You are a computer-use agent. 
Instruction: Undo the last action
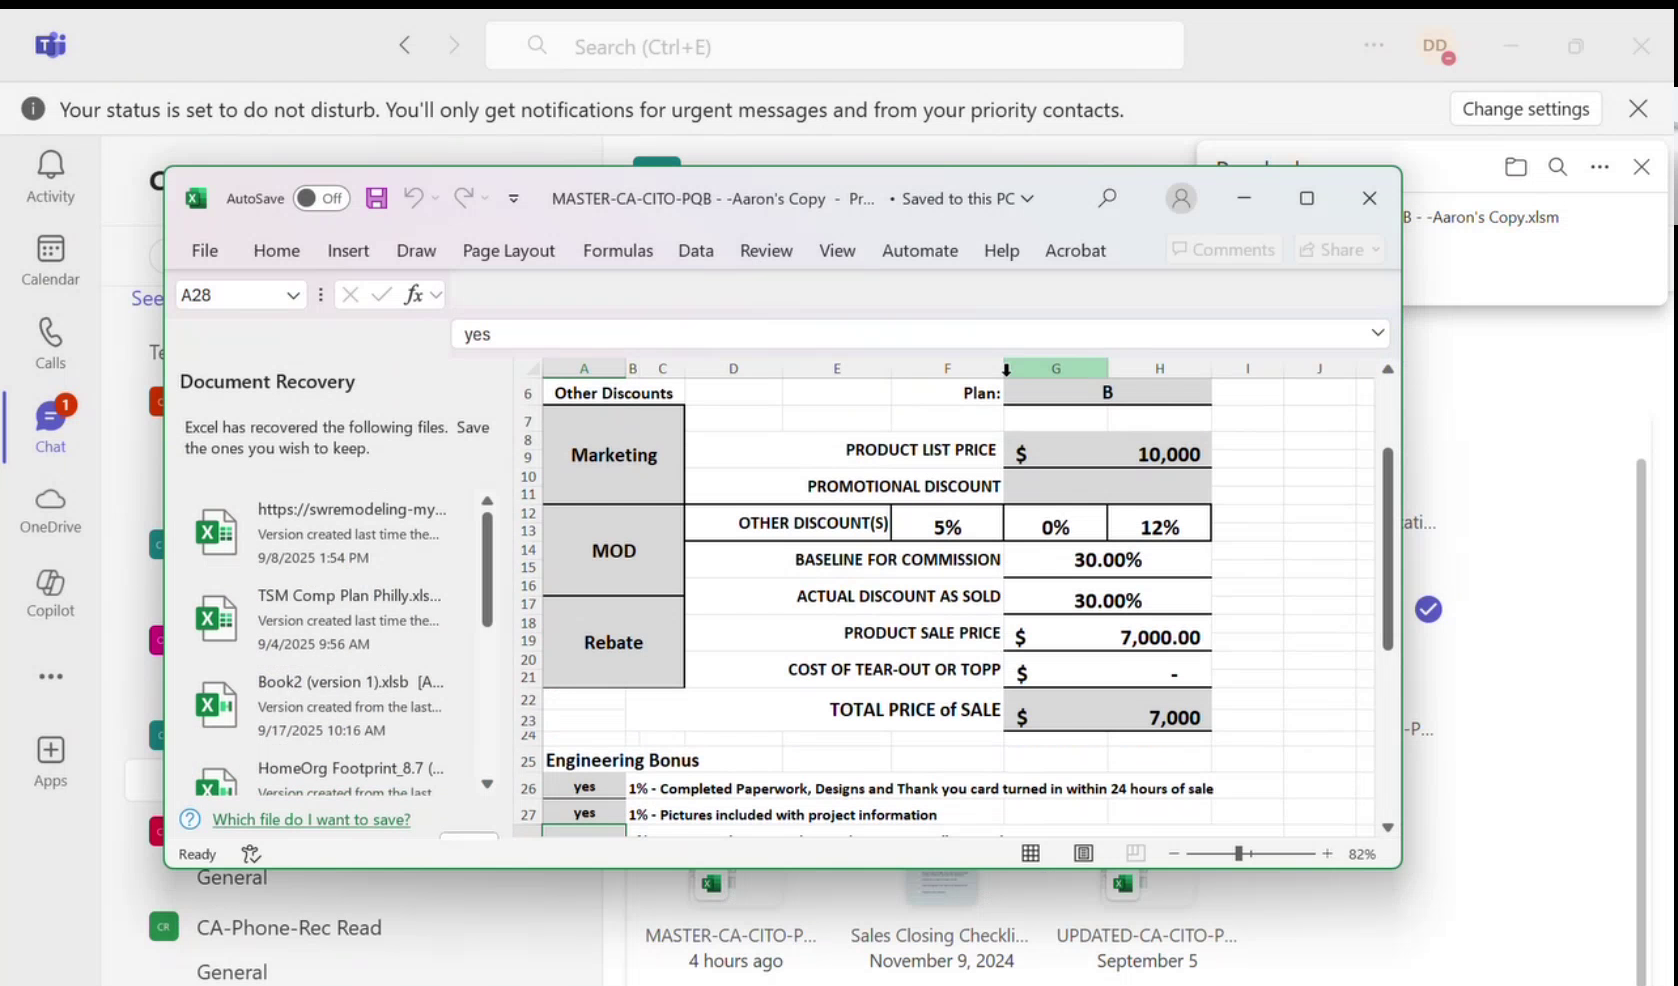[413, 198]
